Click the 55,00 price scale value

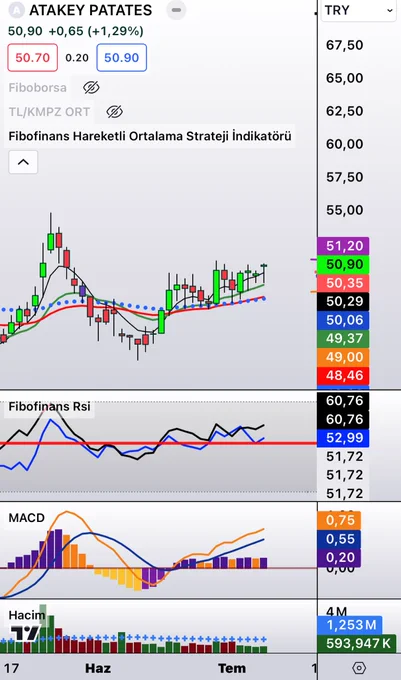[345, 210]
